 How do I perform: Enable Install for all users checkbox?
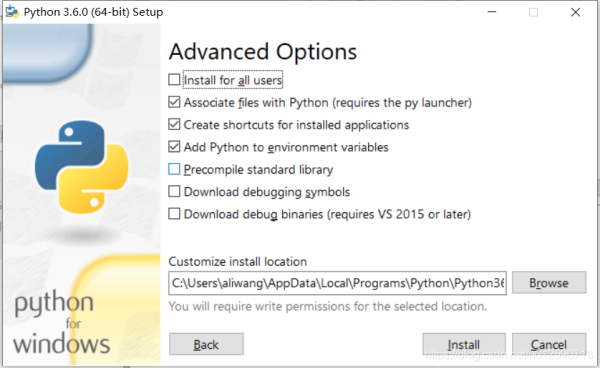174,80
